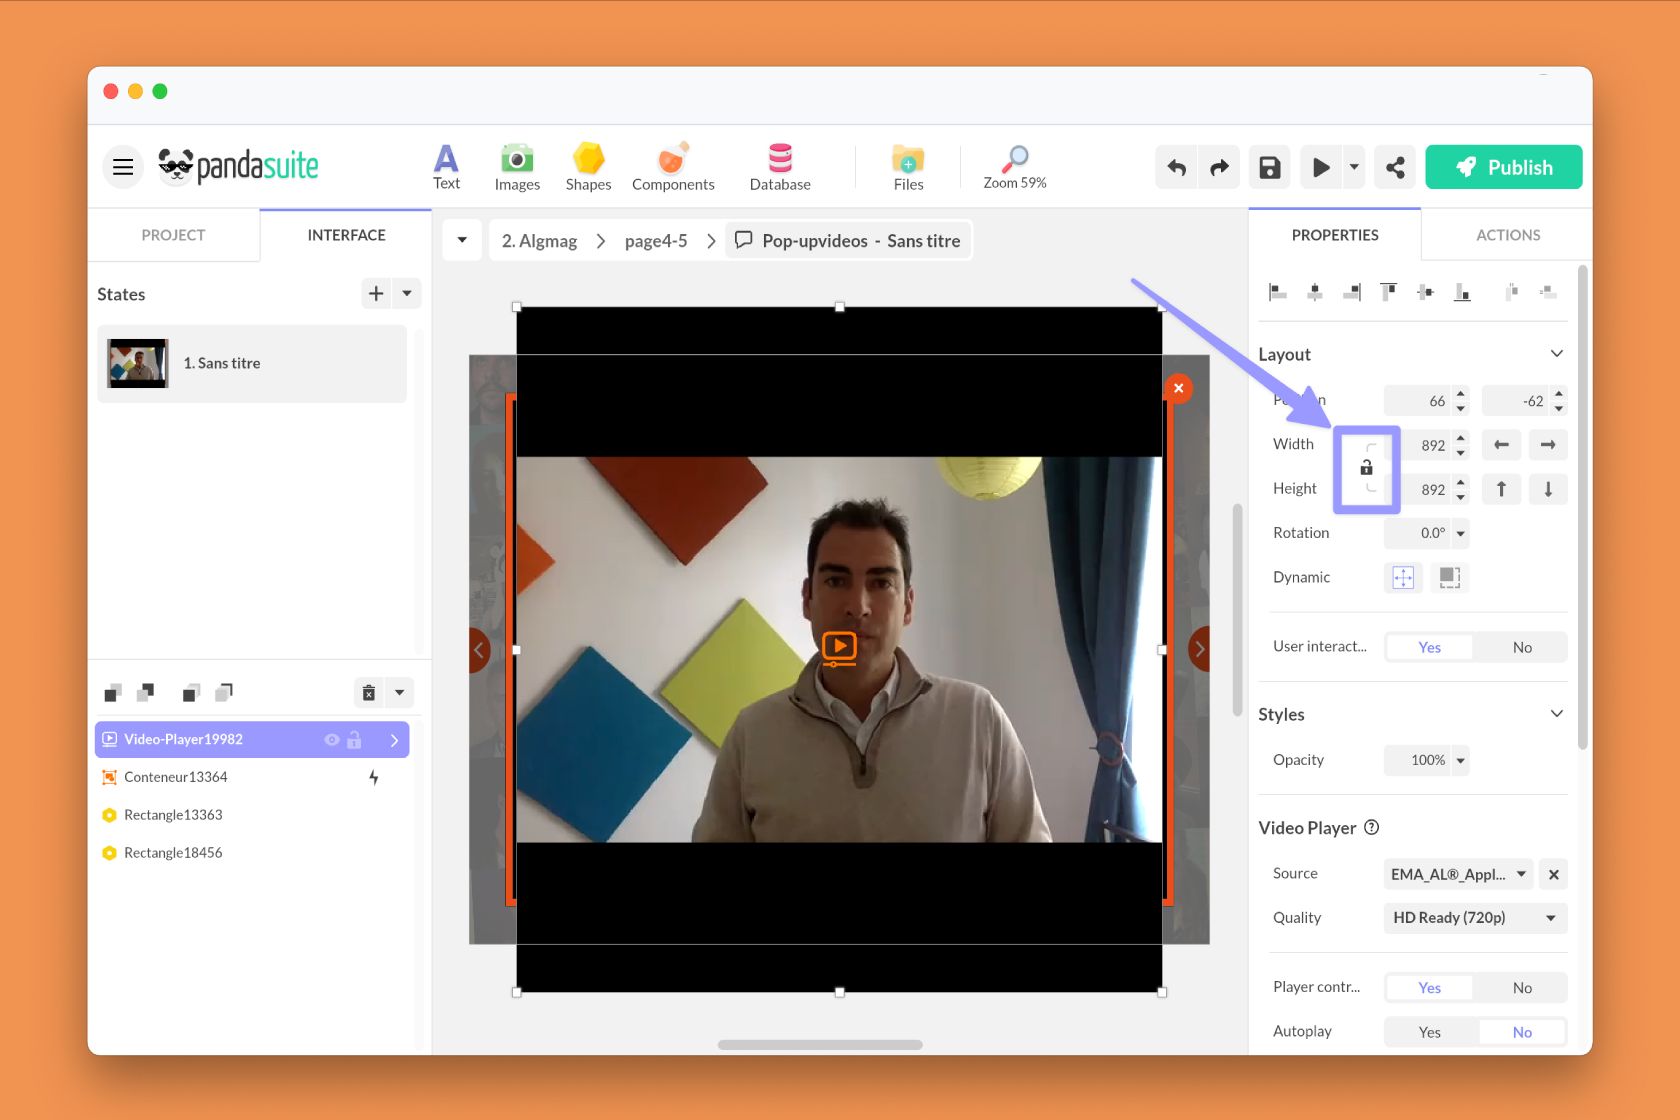
Task: Toggle visibility of Video-Player19982 layer
Action: click(x=331, y=739)
